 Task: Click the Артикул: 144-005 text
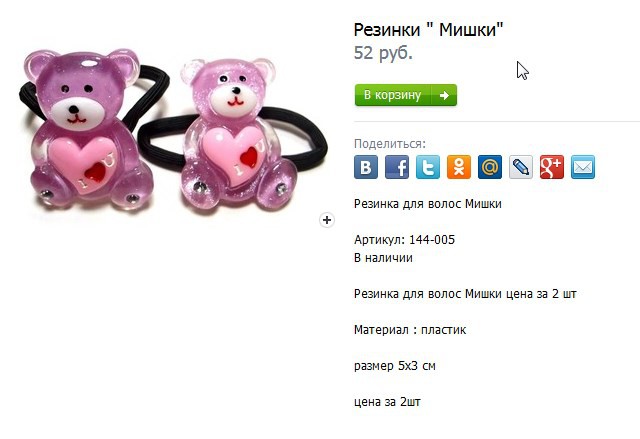click(404, 239)
